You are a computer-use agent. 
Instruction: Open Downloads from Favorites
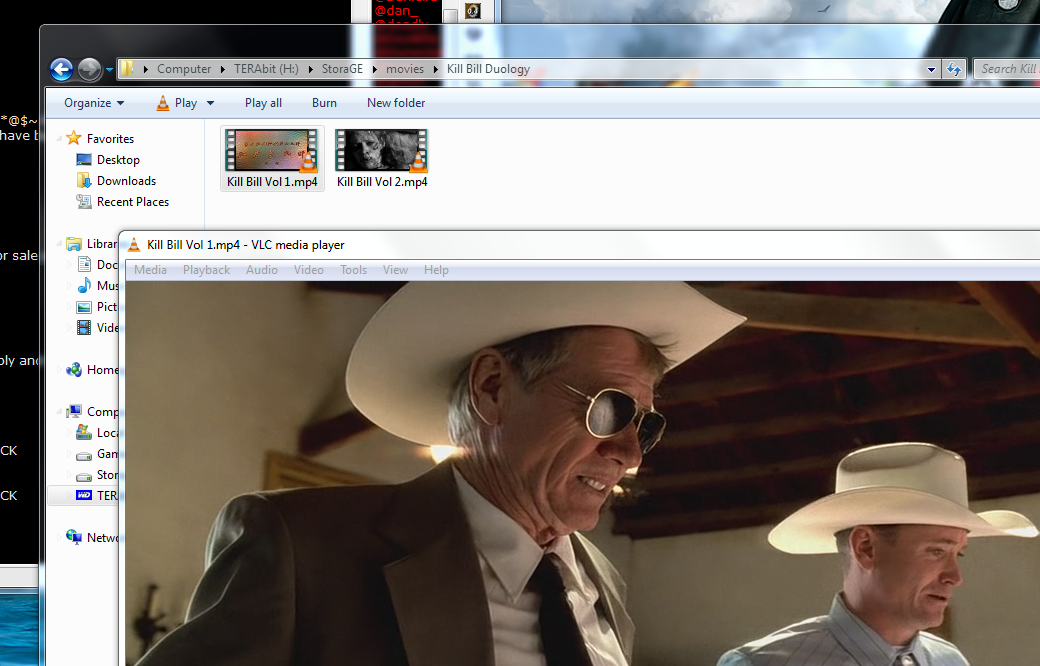[x=116, y=181]
